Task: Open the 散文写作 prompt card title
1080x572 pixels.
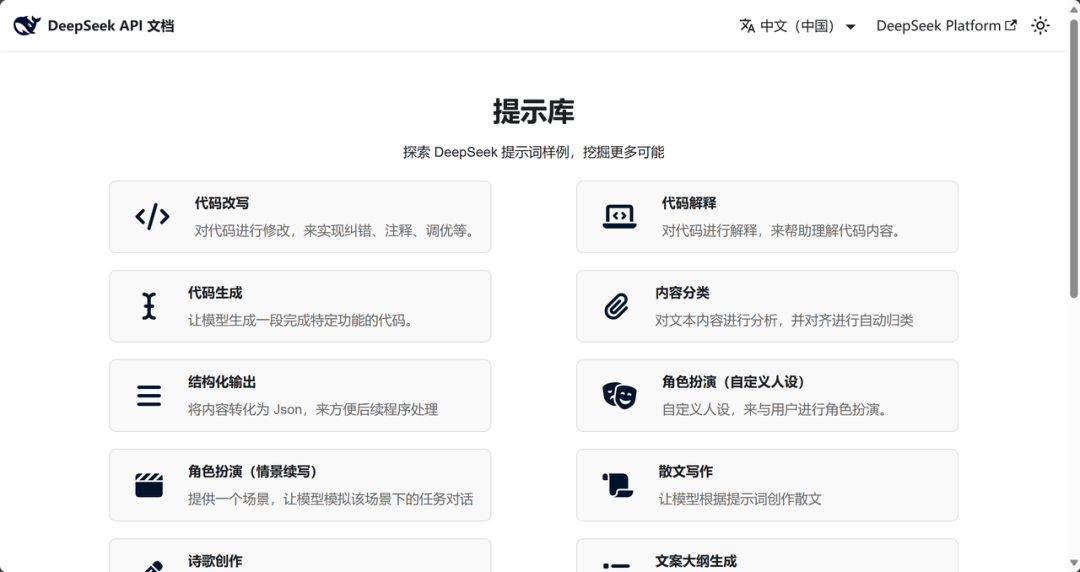Action: tap(685, 472)
